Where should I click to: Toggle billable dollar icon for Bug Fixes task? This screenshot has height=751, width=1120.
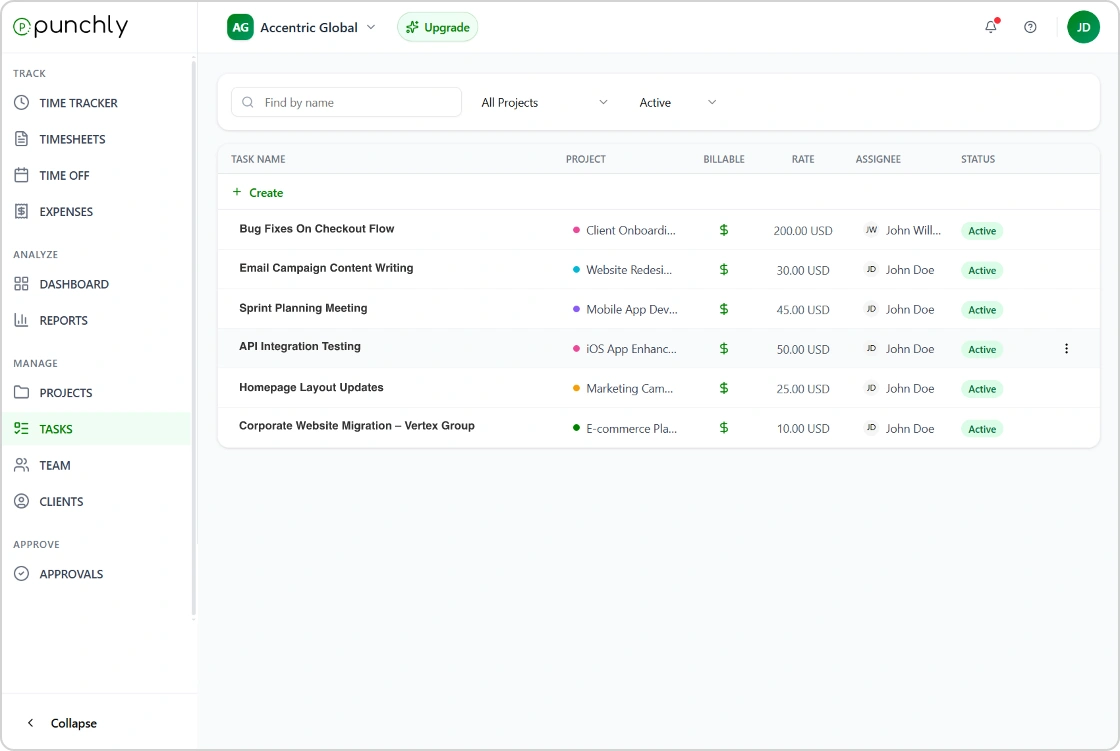point(724,230)
